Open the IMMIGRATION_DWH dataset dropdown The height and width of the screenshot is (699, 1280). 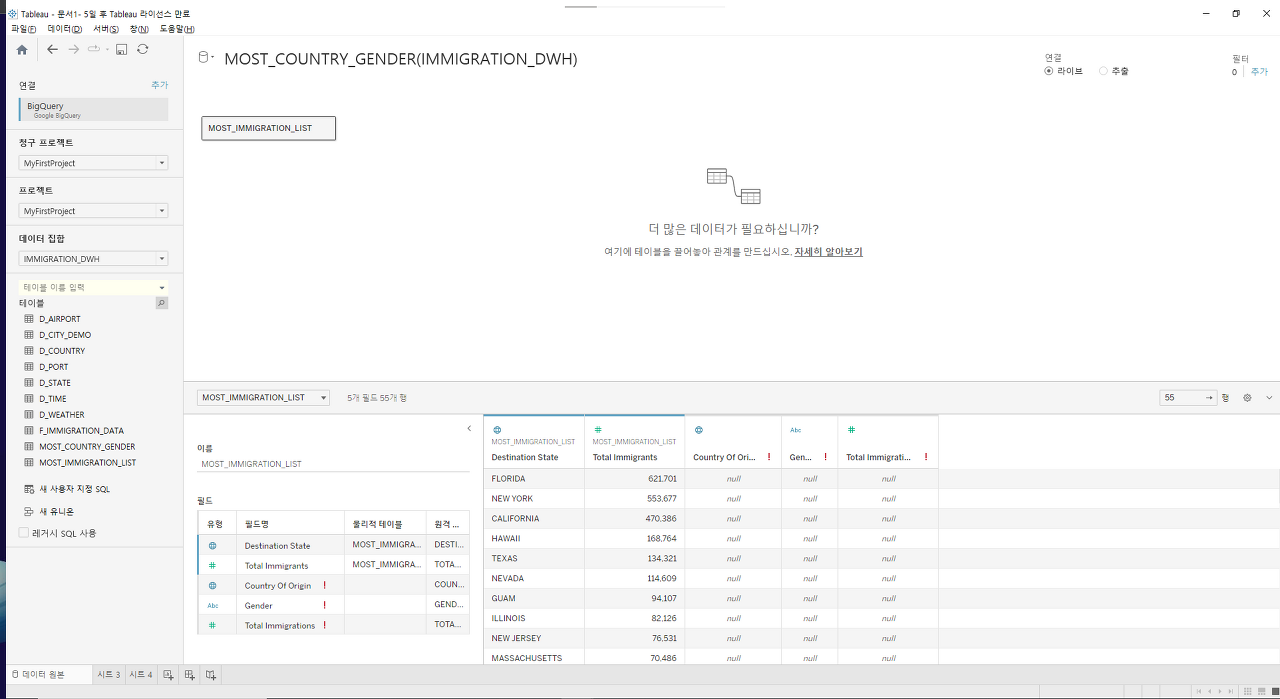[x=94, y=259]
